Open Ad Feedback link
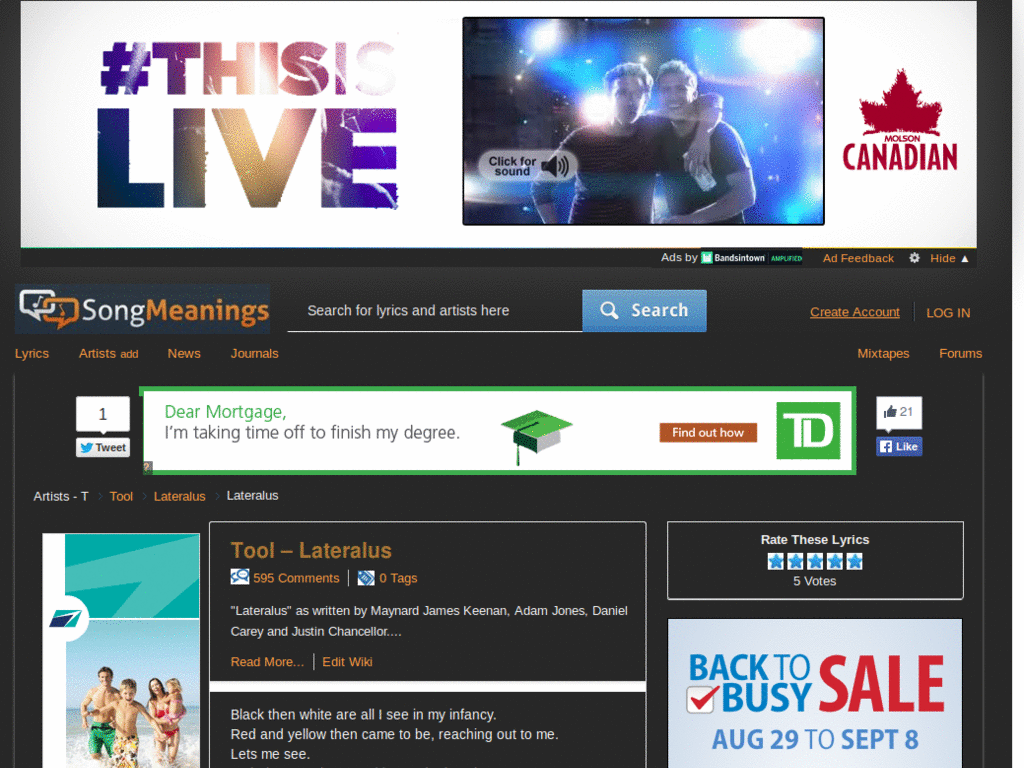Viewport: 1024px width, 768px height. pos(858,258)
